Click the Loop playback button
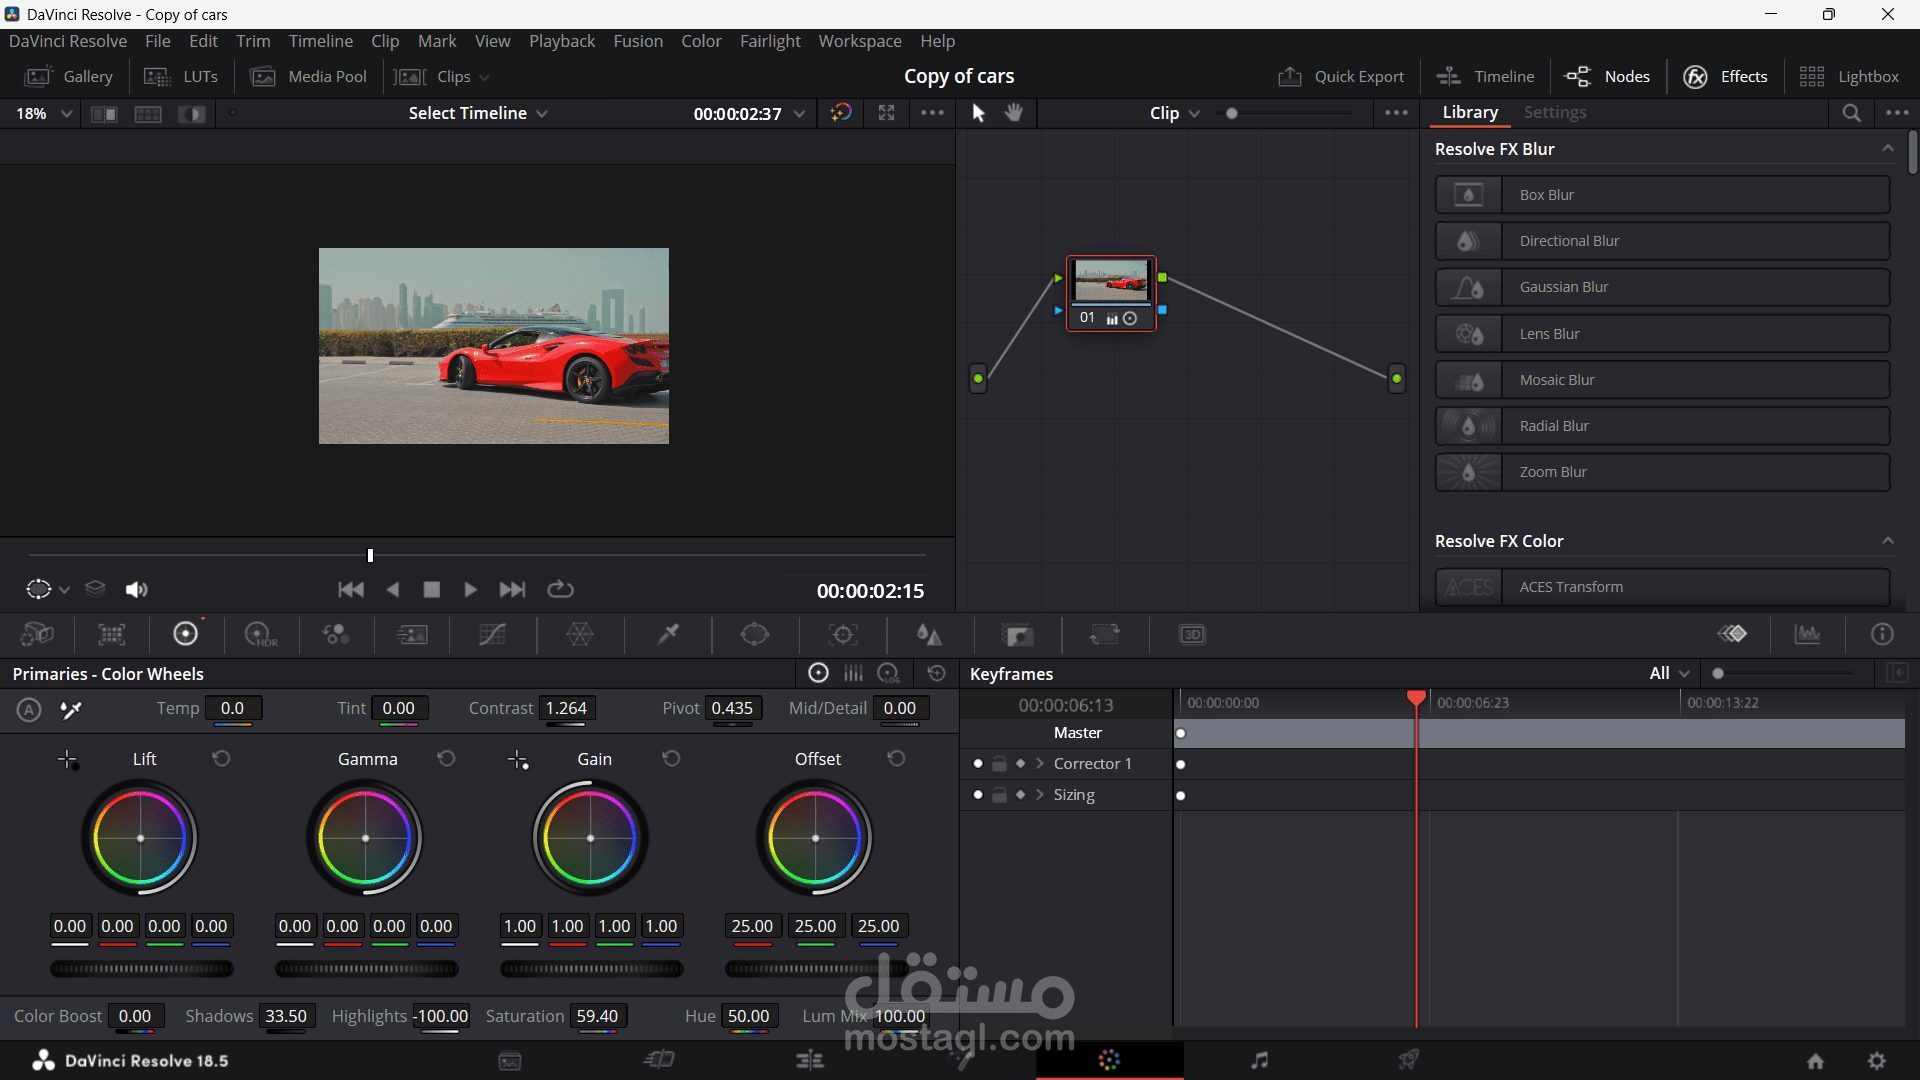The width and height of the screenshot is (1920, 1080). pyautogui.click(x=560, y=590)
